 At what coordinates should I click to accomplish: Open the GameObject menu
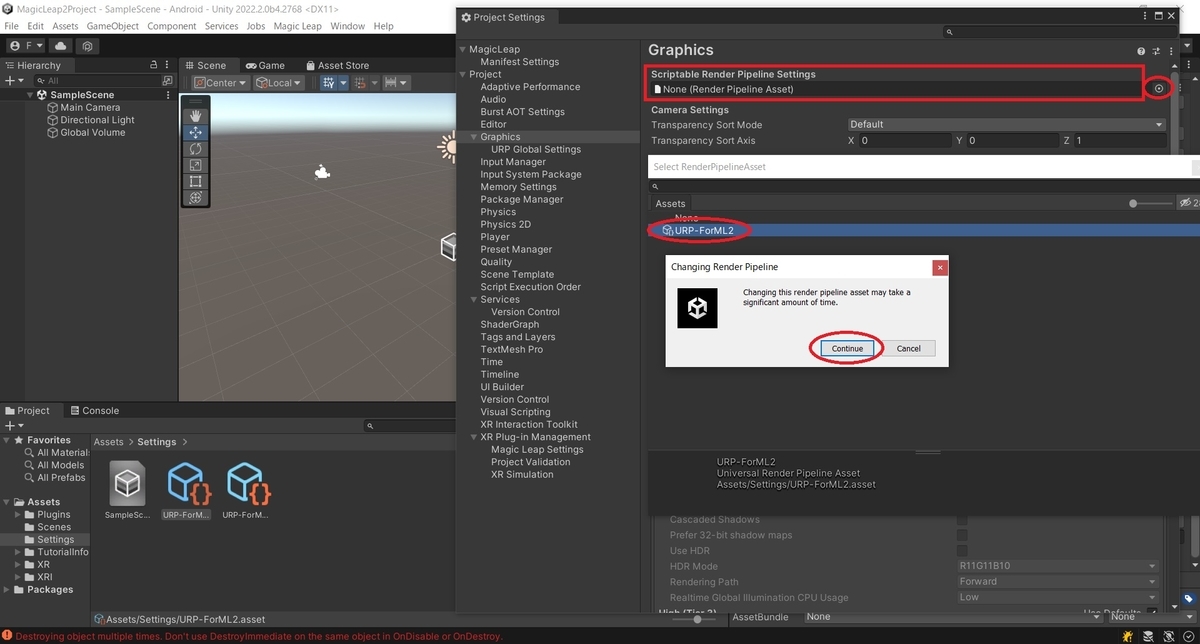coord(112,25)
